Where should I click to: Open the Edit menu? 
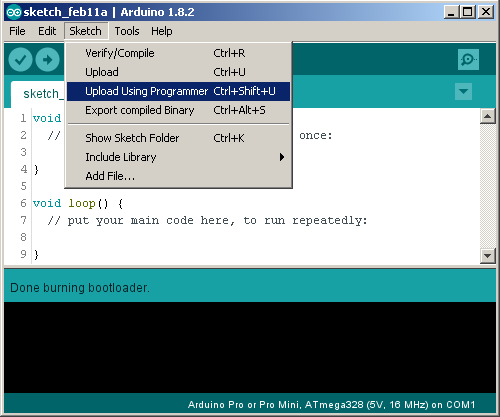[47, 31]
